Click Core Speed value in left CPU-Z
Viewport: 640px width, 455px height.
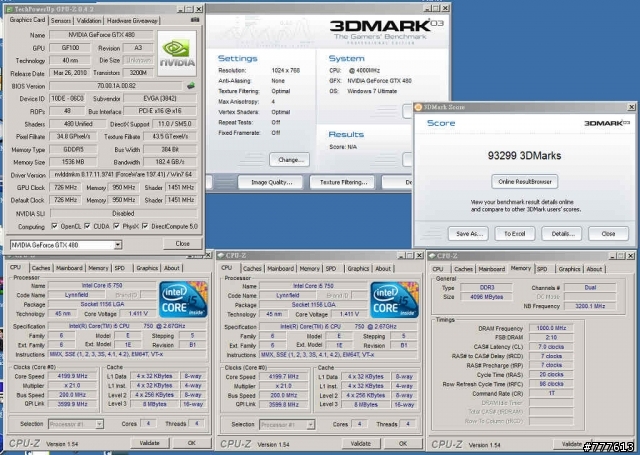[73, 376]
